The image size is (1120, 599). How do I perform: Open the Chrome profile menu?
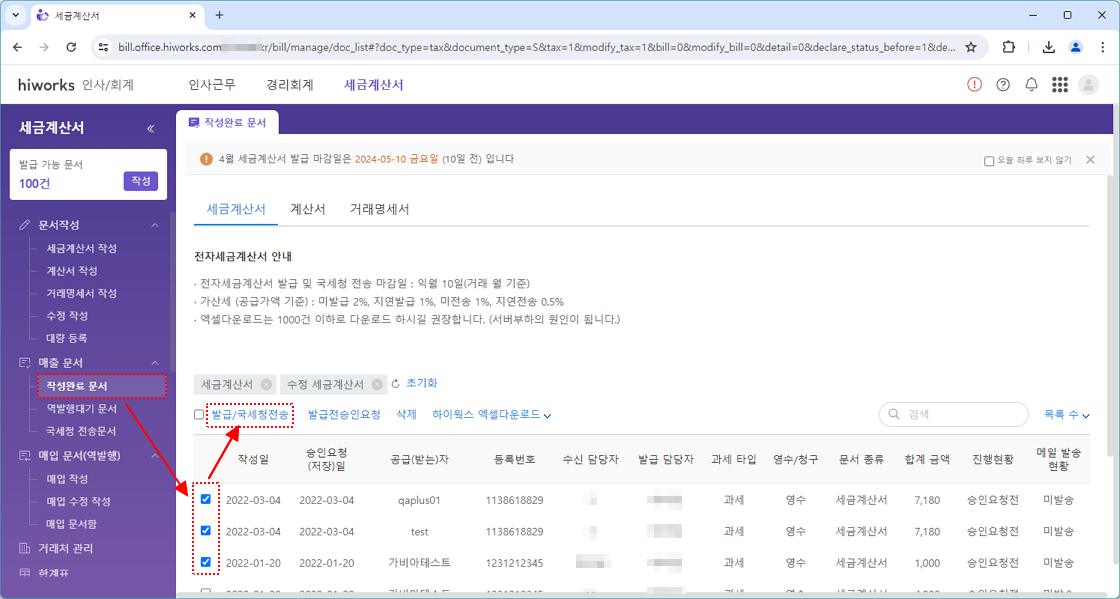click(1076, 47)
